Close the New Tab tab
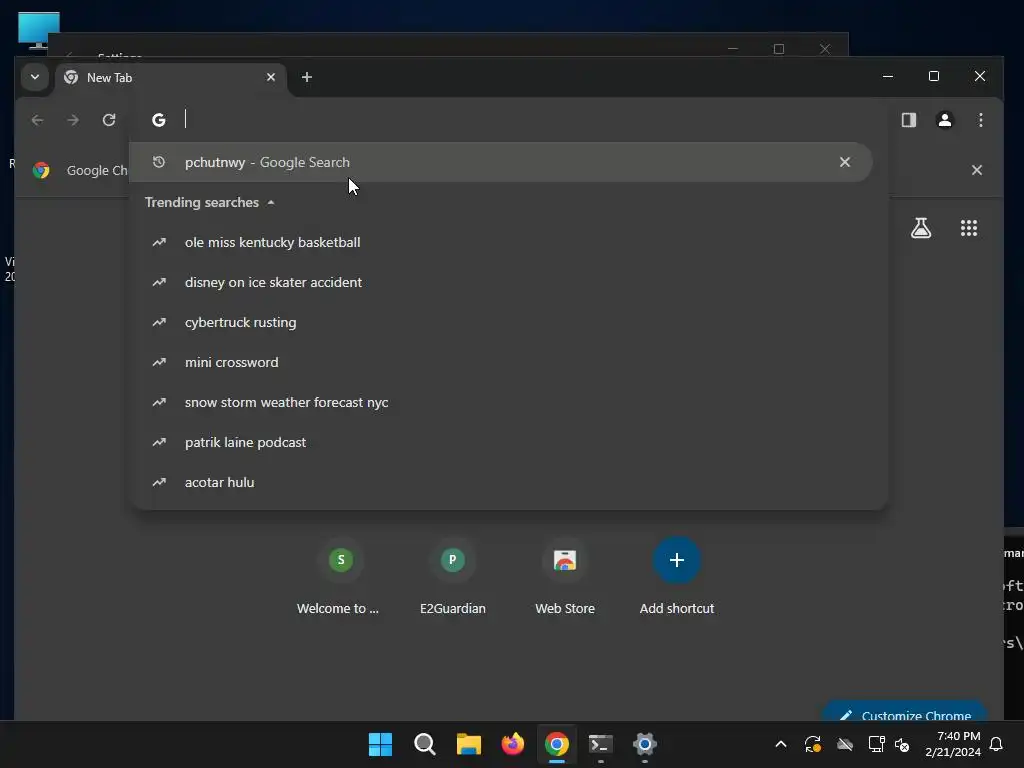Viewport: 1024px width, 768px height. pyautogui.click(x=270, y=77)
